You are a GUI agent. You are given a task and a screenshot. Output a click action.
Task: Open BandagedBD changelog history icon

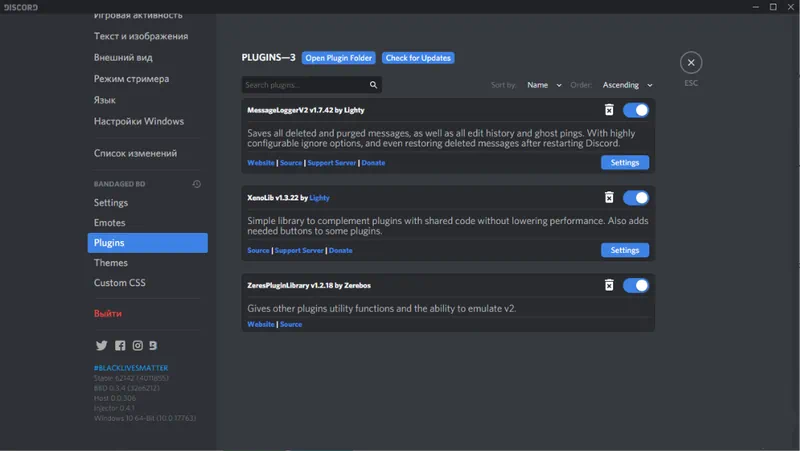pyautogui.click(x=197, y=184)
